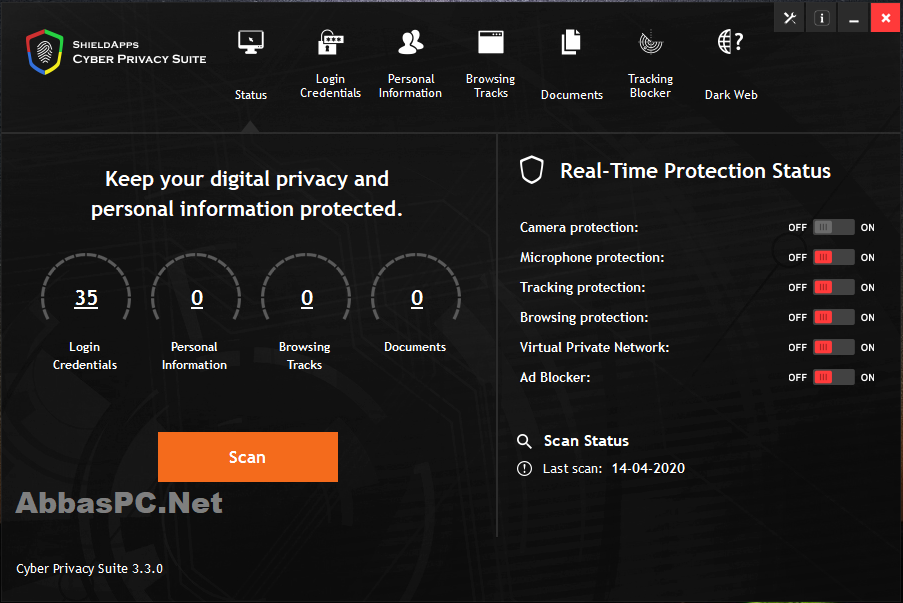Image resolution: width=903 pixels, height=603 pixels.
Task: Open the Personal Information people icon
Action: [411, 42]
